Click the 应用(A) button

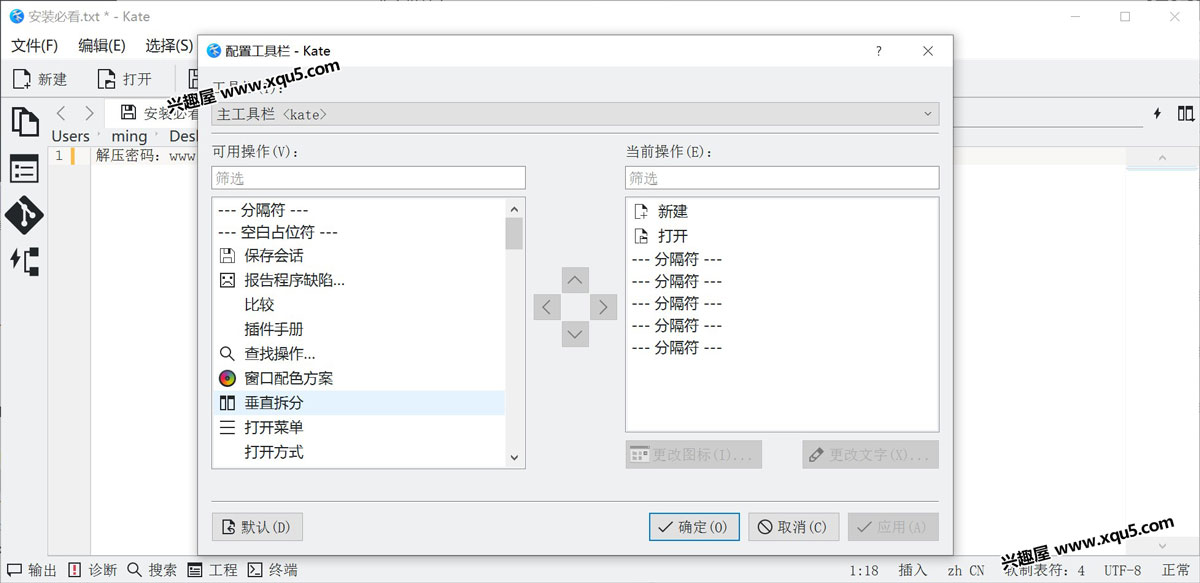pyautogui.click(x=893, y=527)
